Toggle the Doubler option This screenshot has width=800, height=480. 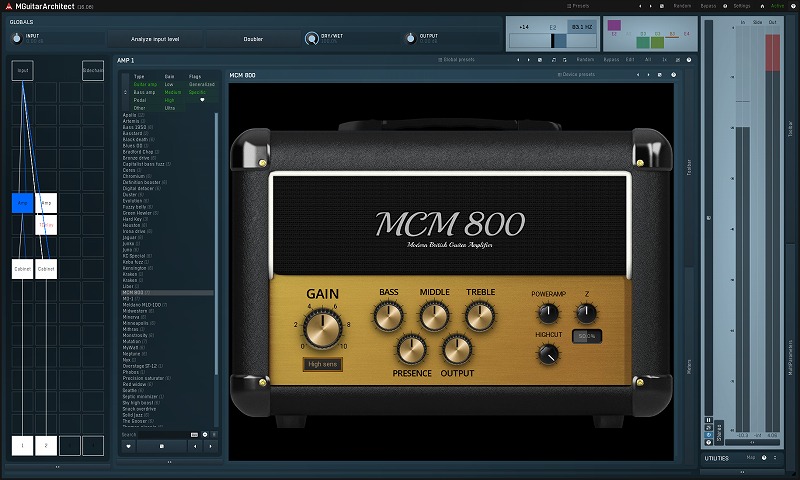[253, 39]
